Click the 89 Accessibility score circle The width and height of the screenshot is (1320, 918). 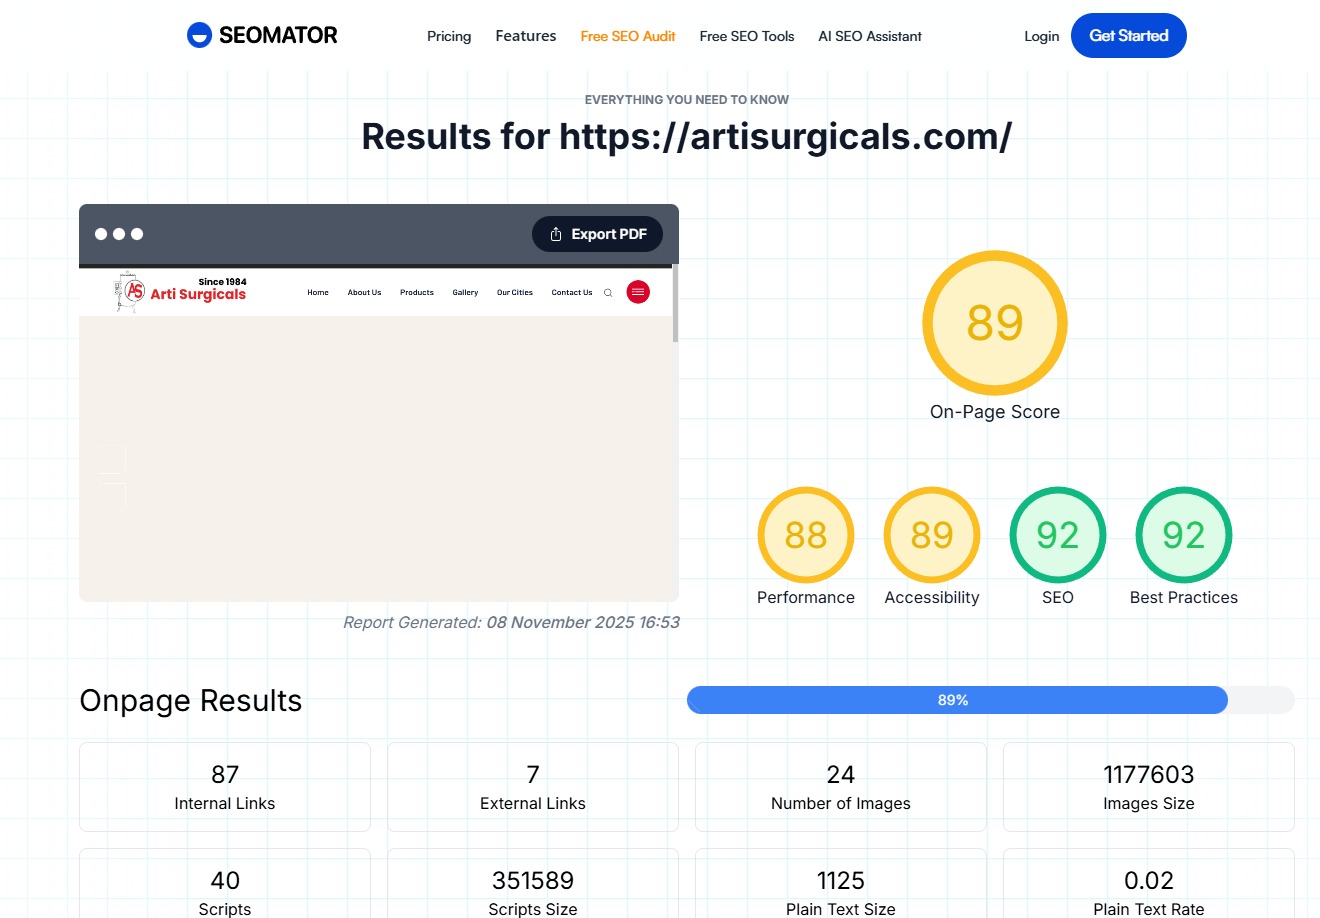coord(932,535)
